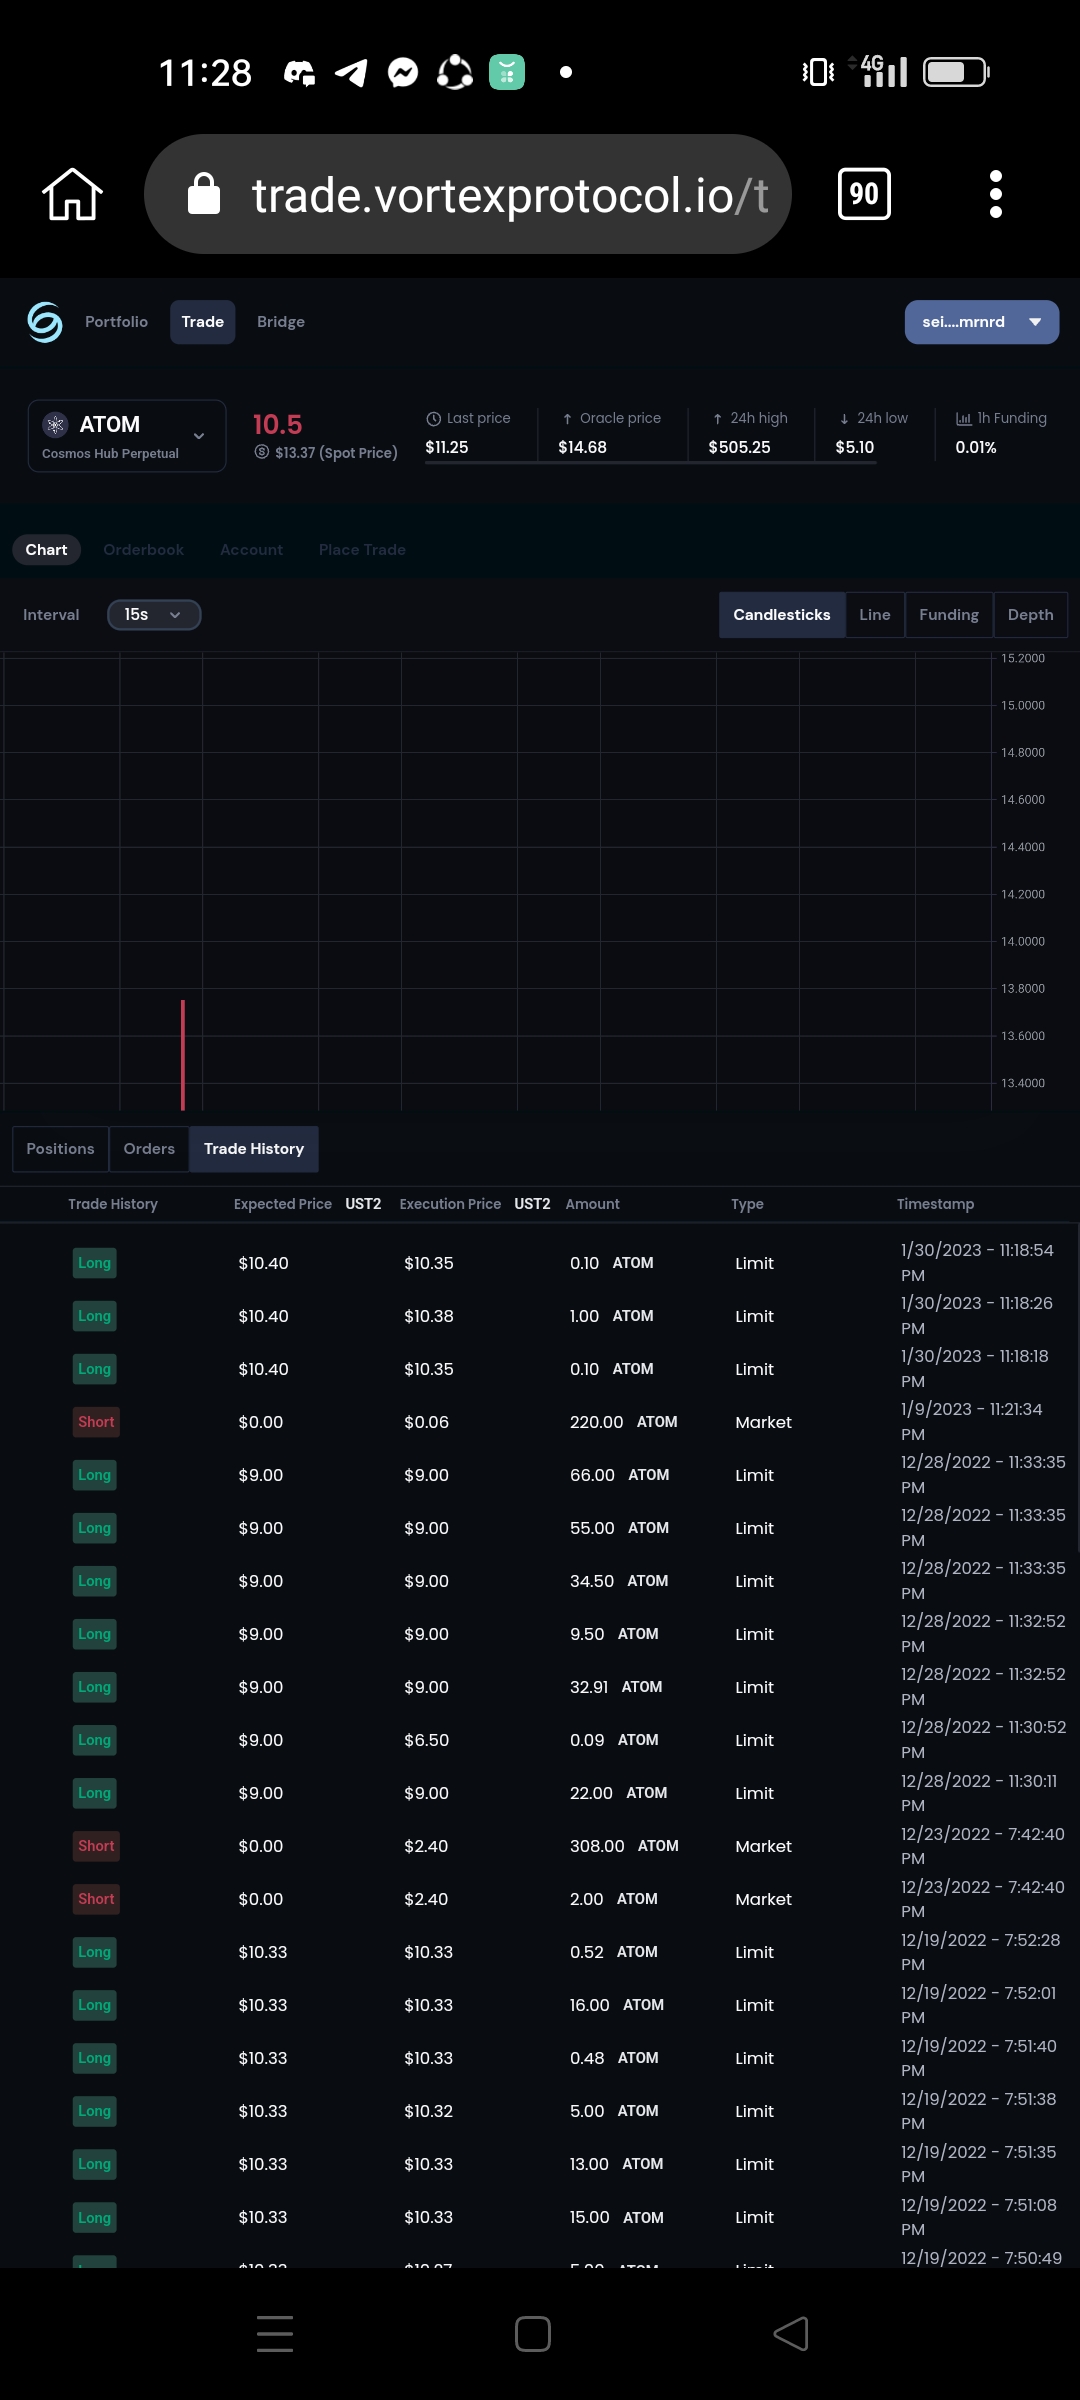Click the 34.50 ATOM amount cell
This screenshot has height=2400, width=1080.
(619, 1581)
